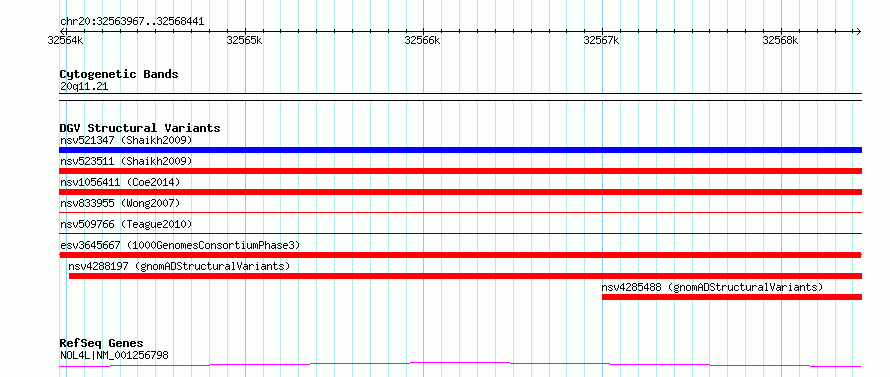
Task: Click the magenta NOL4L gene track line
Action: 460,364
